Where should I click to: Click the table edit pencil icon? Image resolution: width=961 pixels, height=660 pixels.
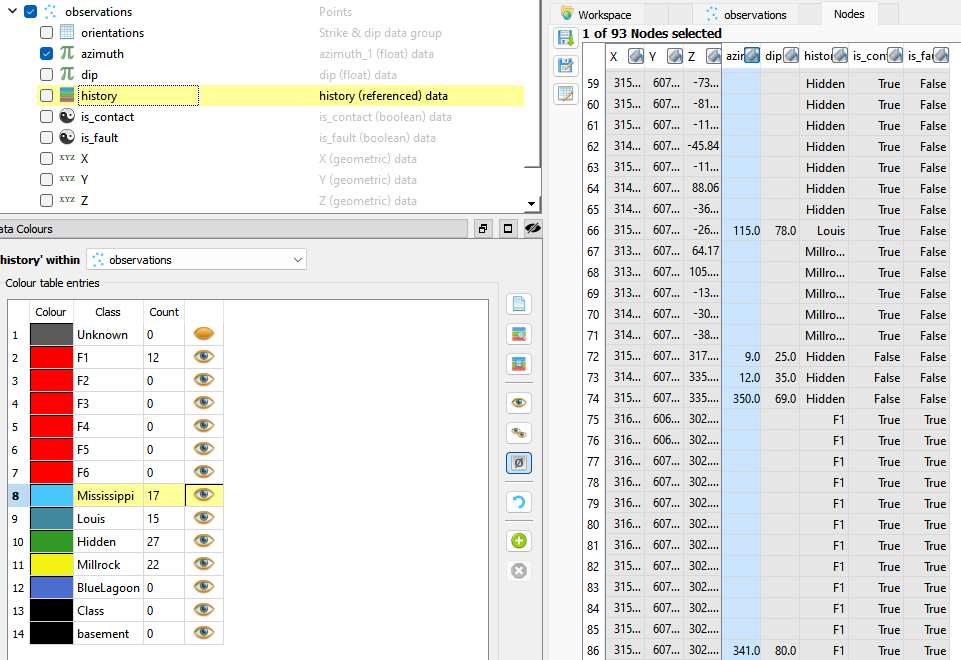(x=565, y=94)
